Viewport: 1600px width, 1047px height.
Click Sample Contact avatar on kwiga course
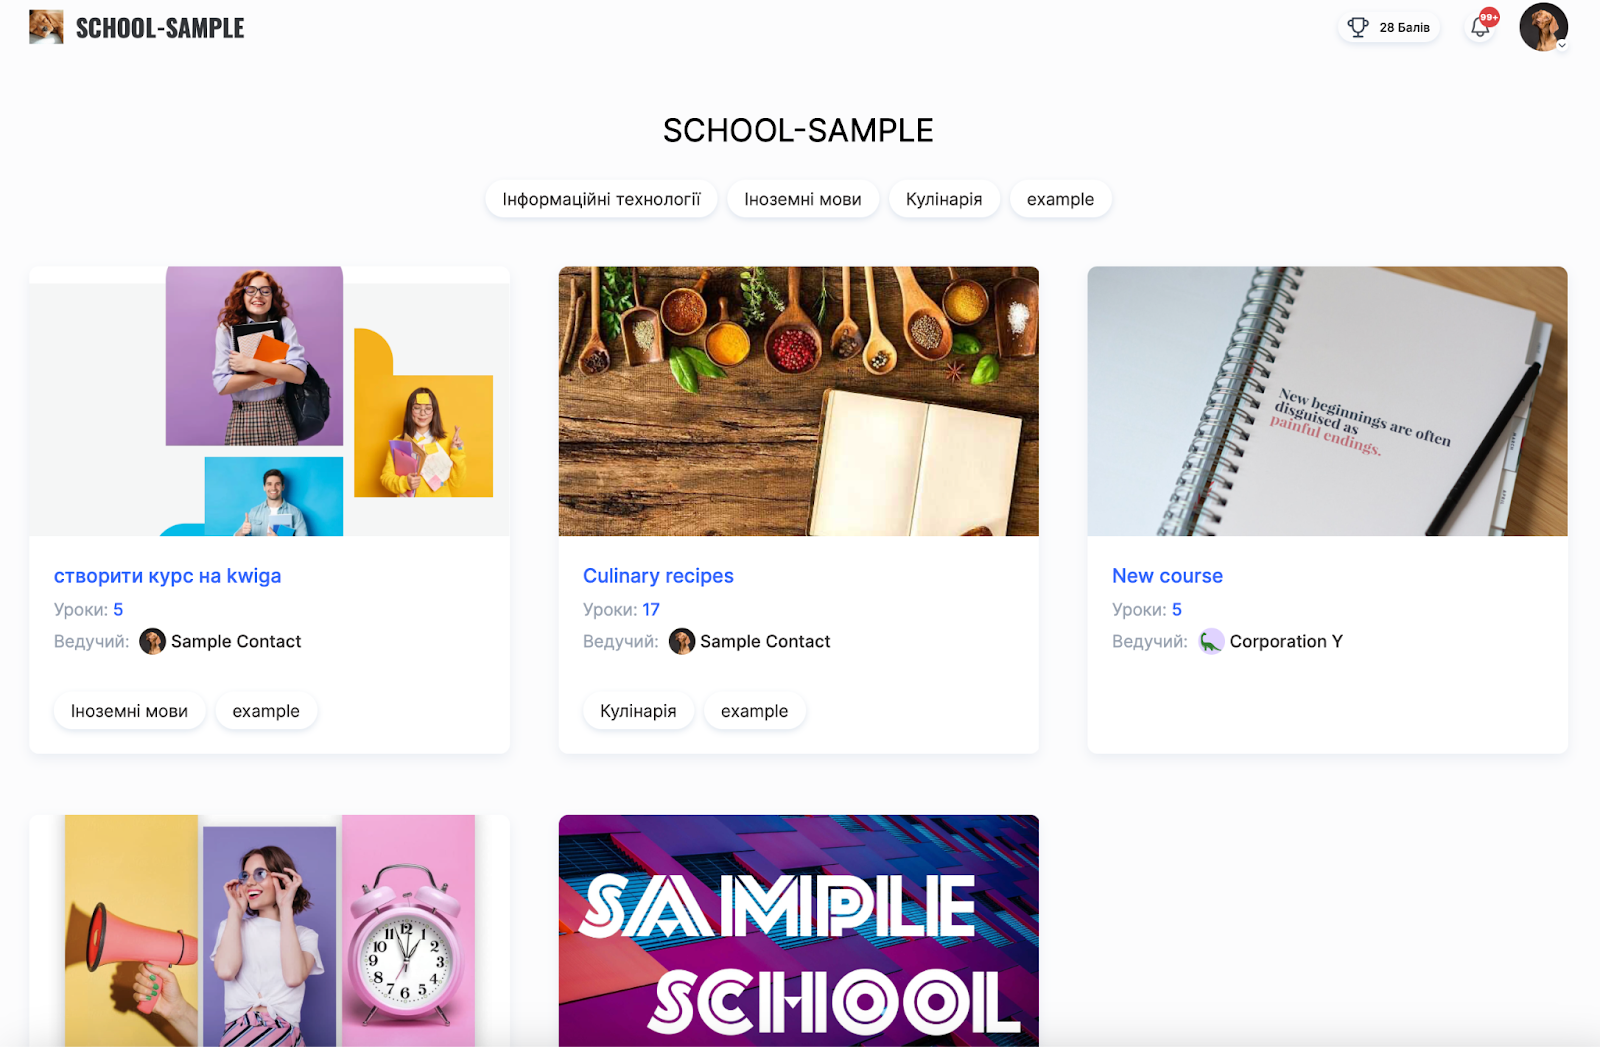coord(152,641)
